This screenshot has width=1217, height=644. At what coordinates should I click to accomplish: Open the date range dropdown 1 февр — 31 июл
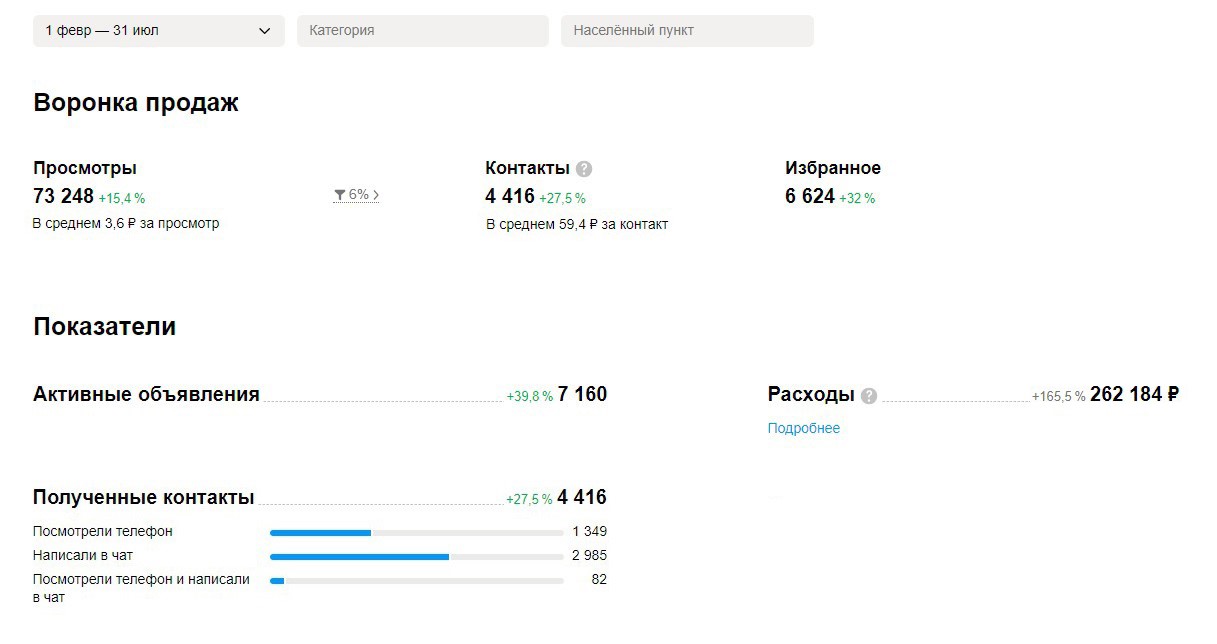coord(158,31)
